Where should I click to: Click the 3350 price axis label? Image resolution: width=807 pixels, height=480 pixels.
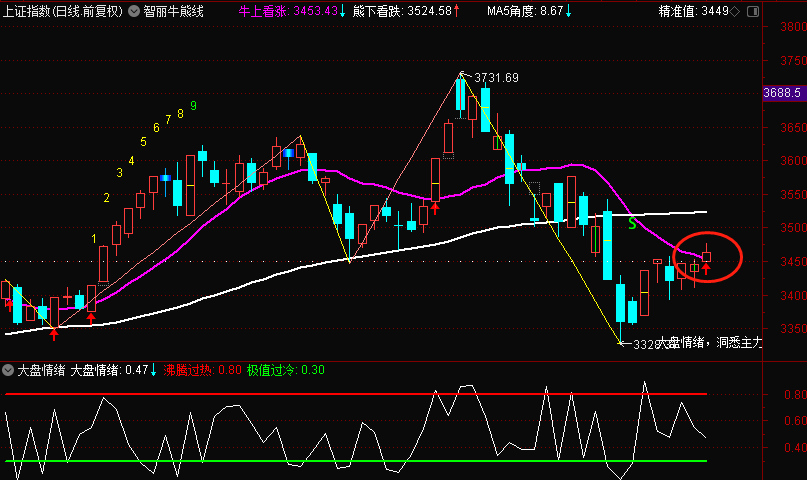click(x=793, y=329)
